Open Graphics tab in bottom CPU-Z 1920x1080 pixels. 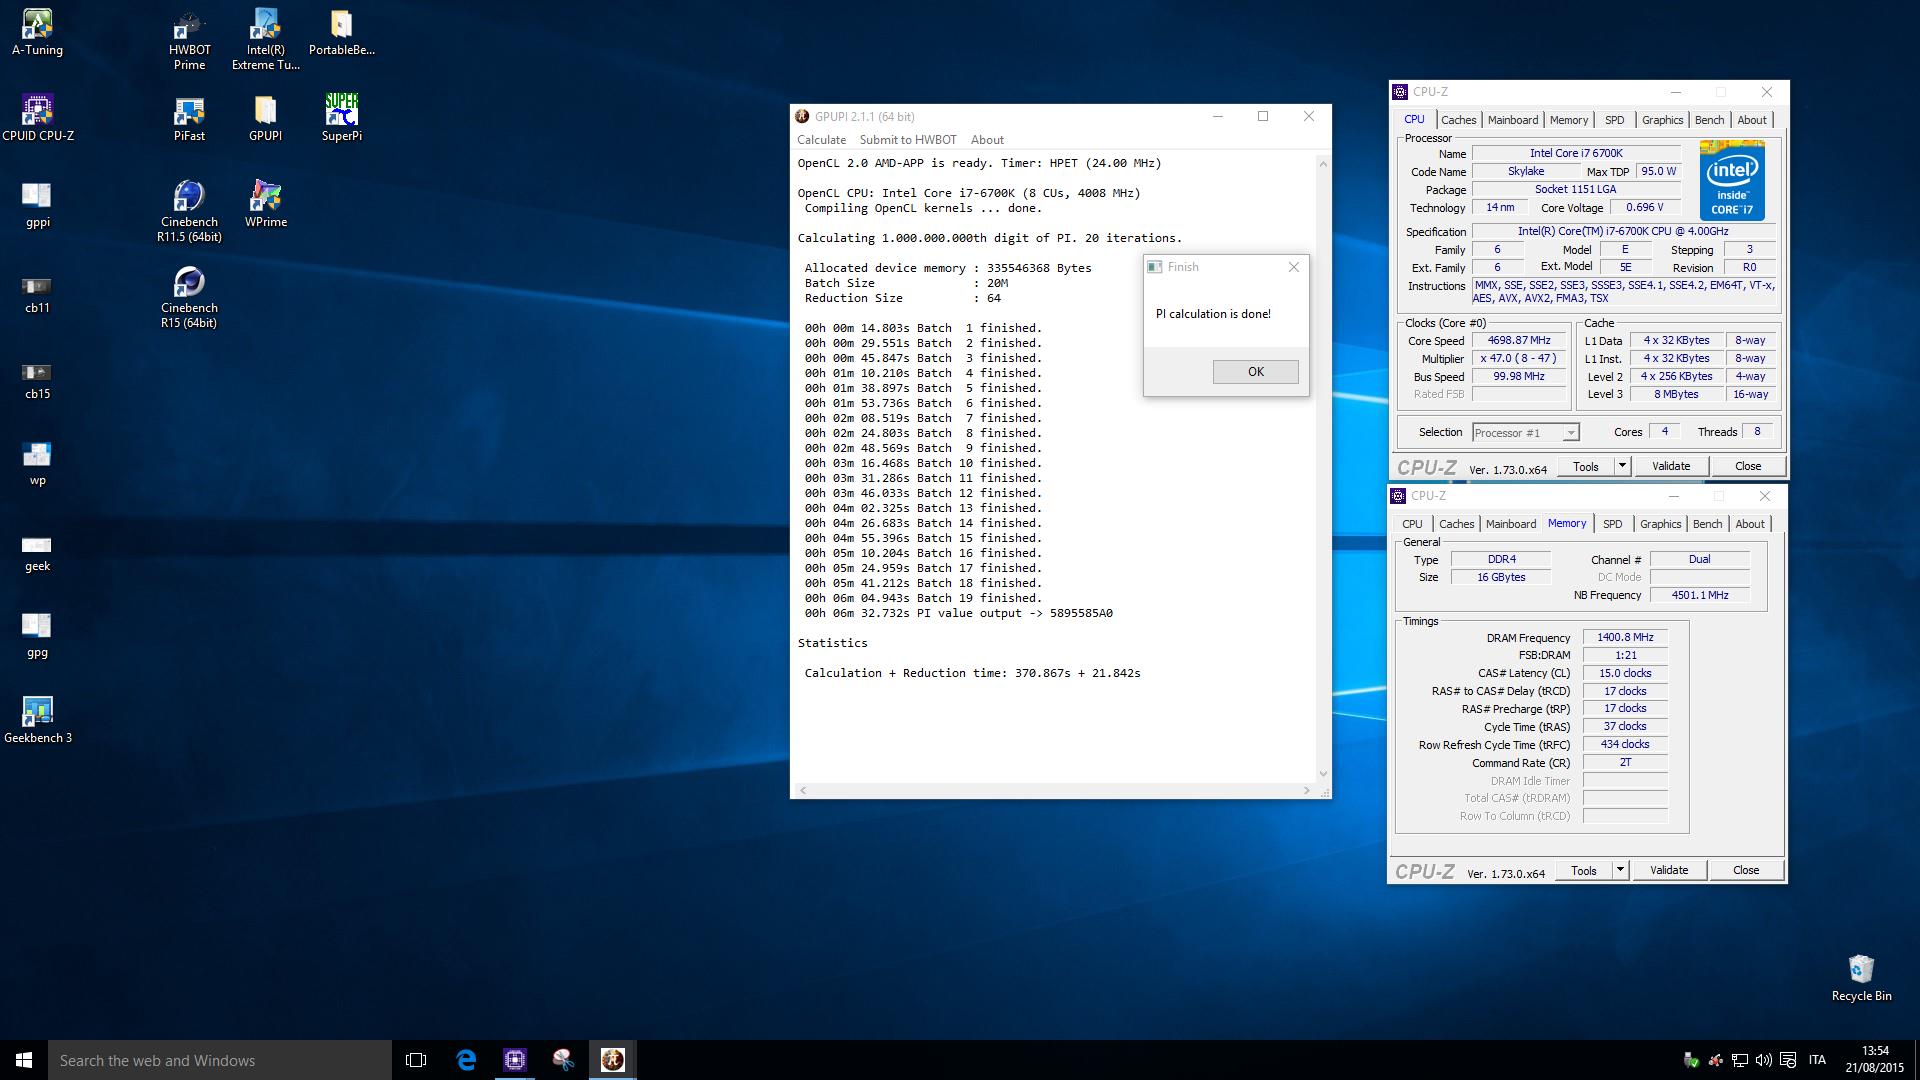point(1660,524)
